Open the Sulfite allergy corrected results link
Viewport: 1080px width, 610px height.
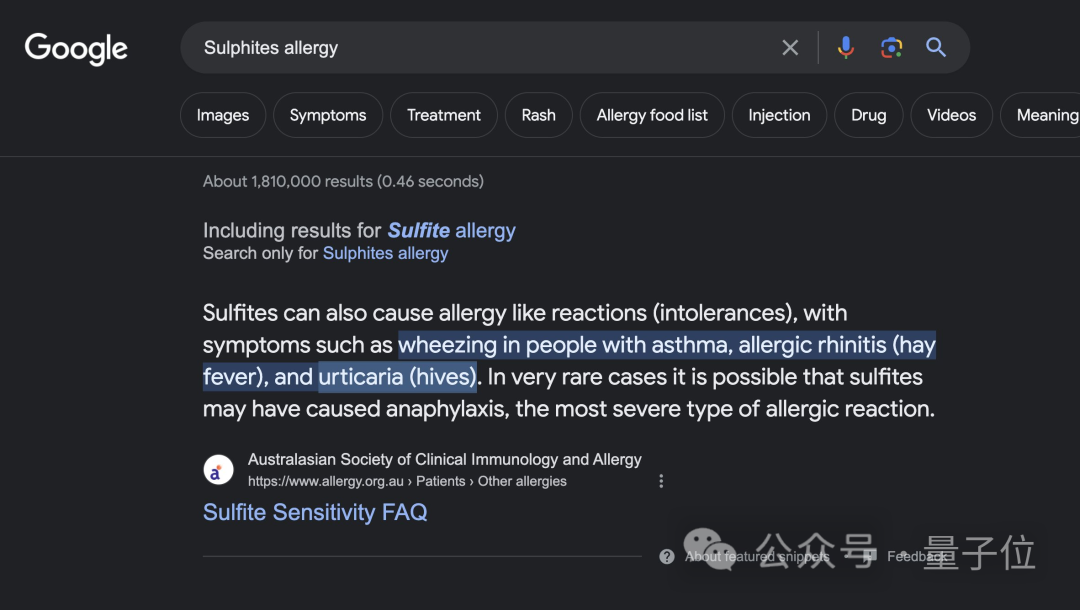click(451, 231)
